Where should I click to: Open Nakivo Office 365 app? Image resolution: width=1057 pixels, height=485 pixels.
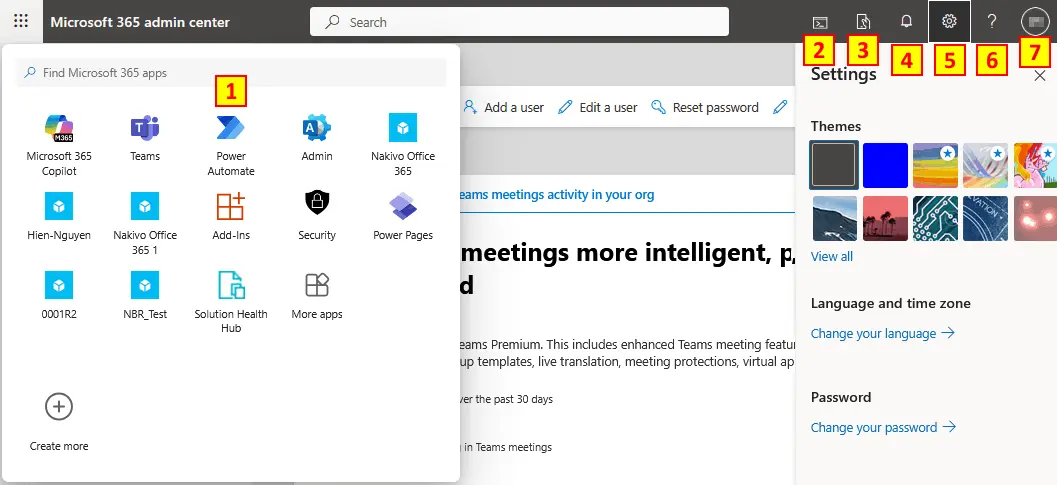403,145
